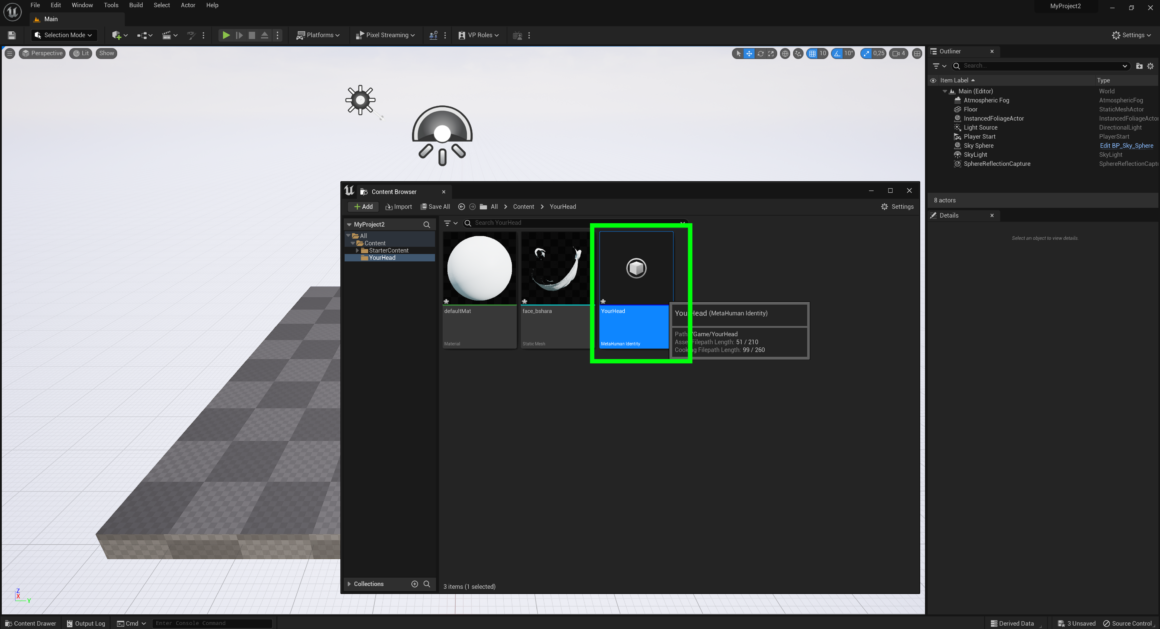Image resolution: width=1160 pixels, height=629 pixels.
Task: Click the Outliner search field
Action: pyautogui.click(x=1040, y=66)
